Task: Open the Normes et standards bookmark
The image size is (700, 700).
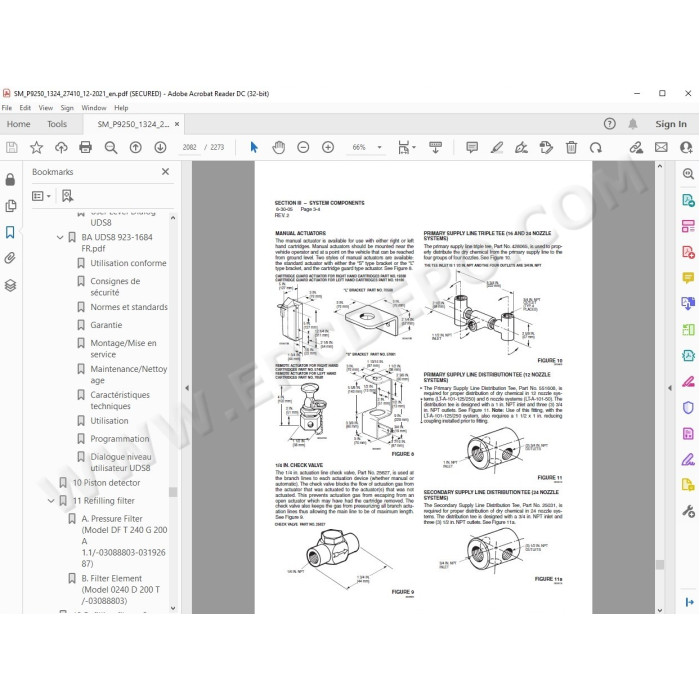Action: [129, 307]
